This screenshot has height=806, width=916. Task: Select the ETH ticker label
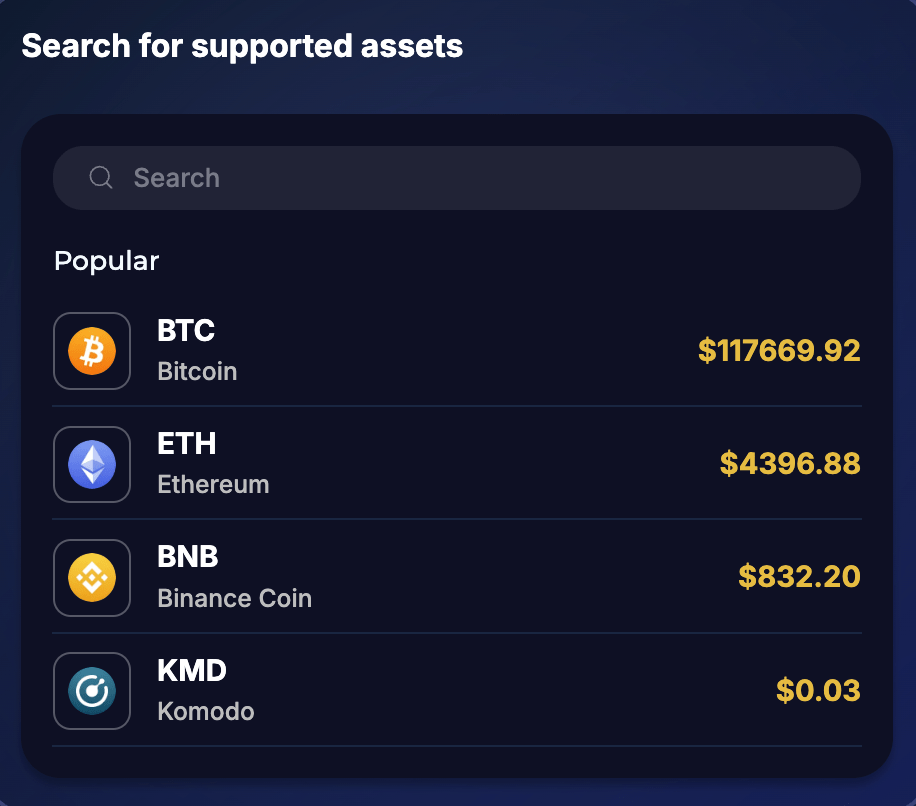tap(186, 443)
